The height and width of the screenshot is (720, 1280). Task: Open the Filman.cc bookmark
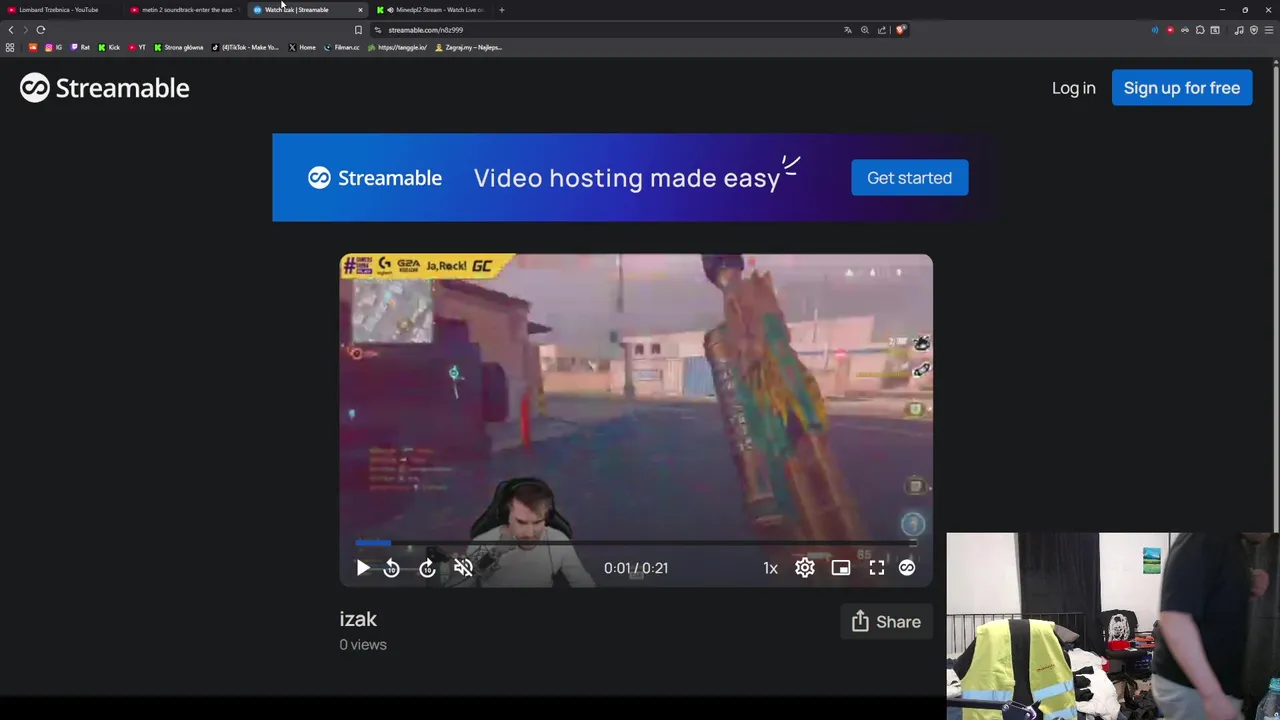coord(342,47)
